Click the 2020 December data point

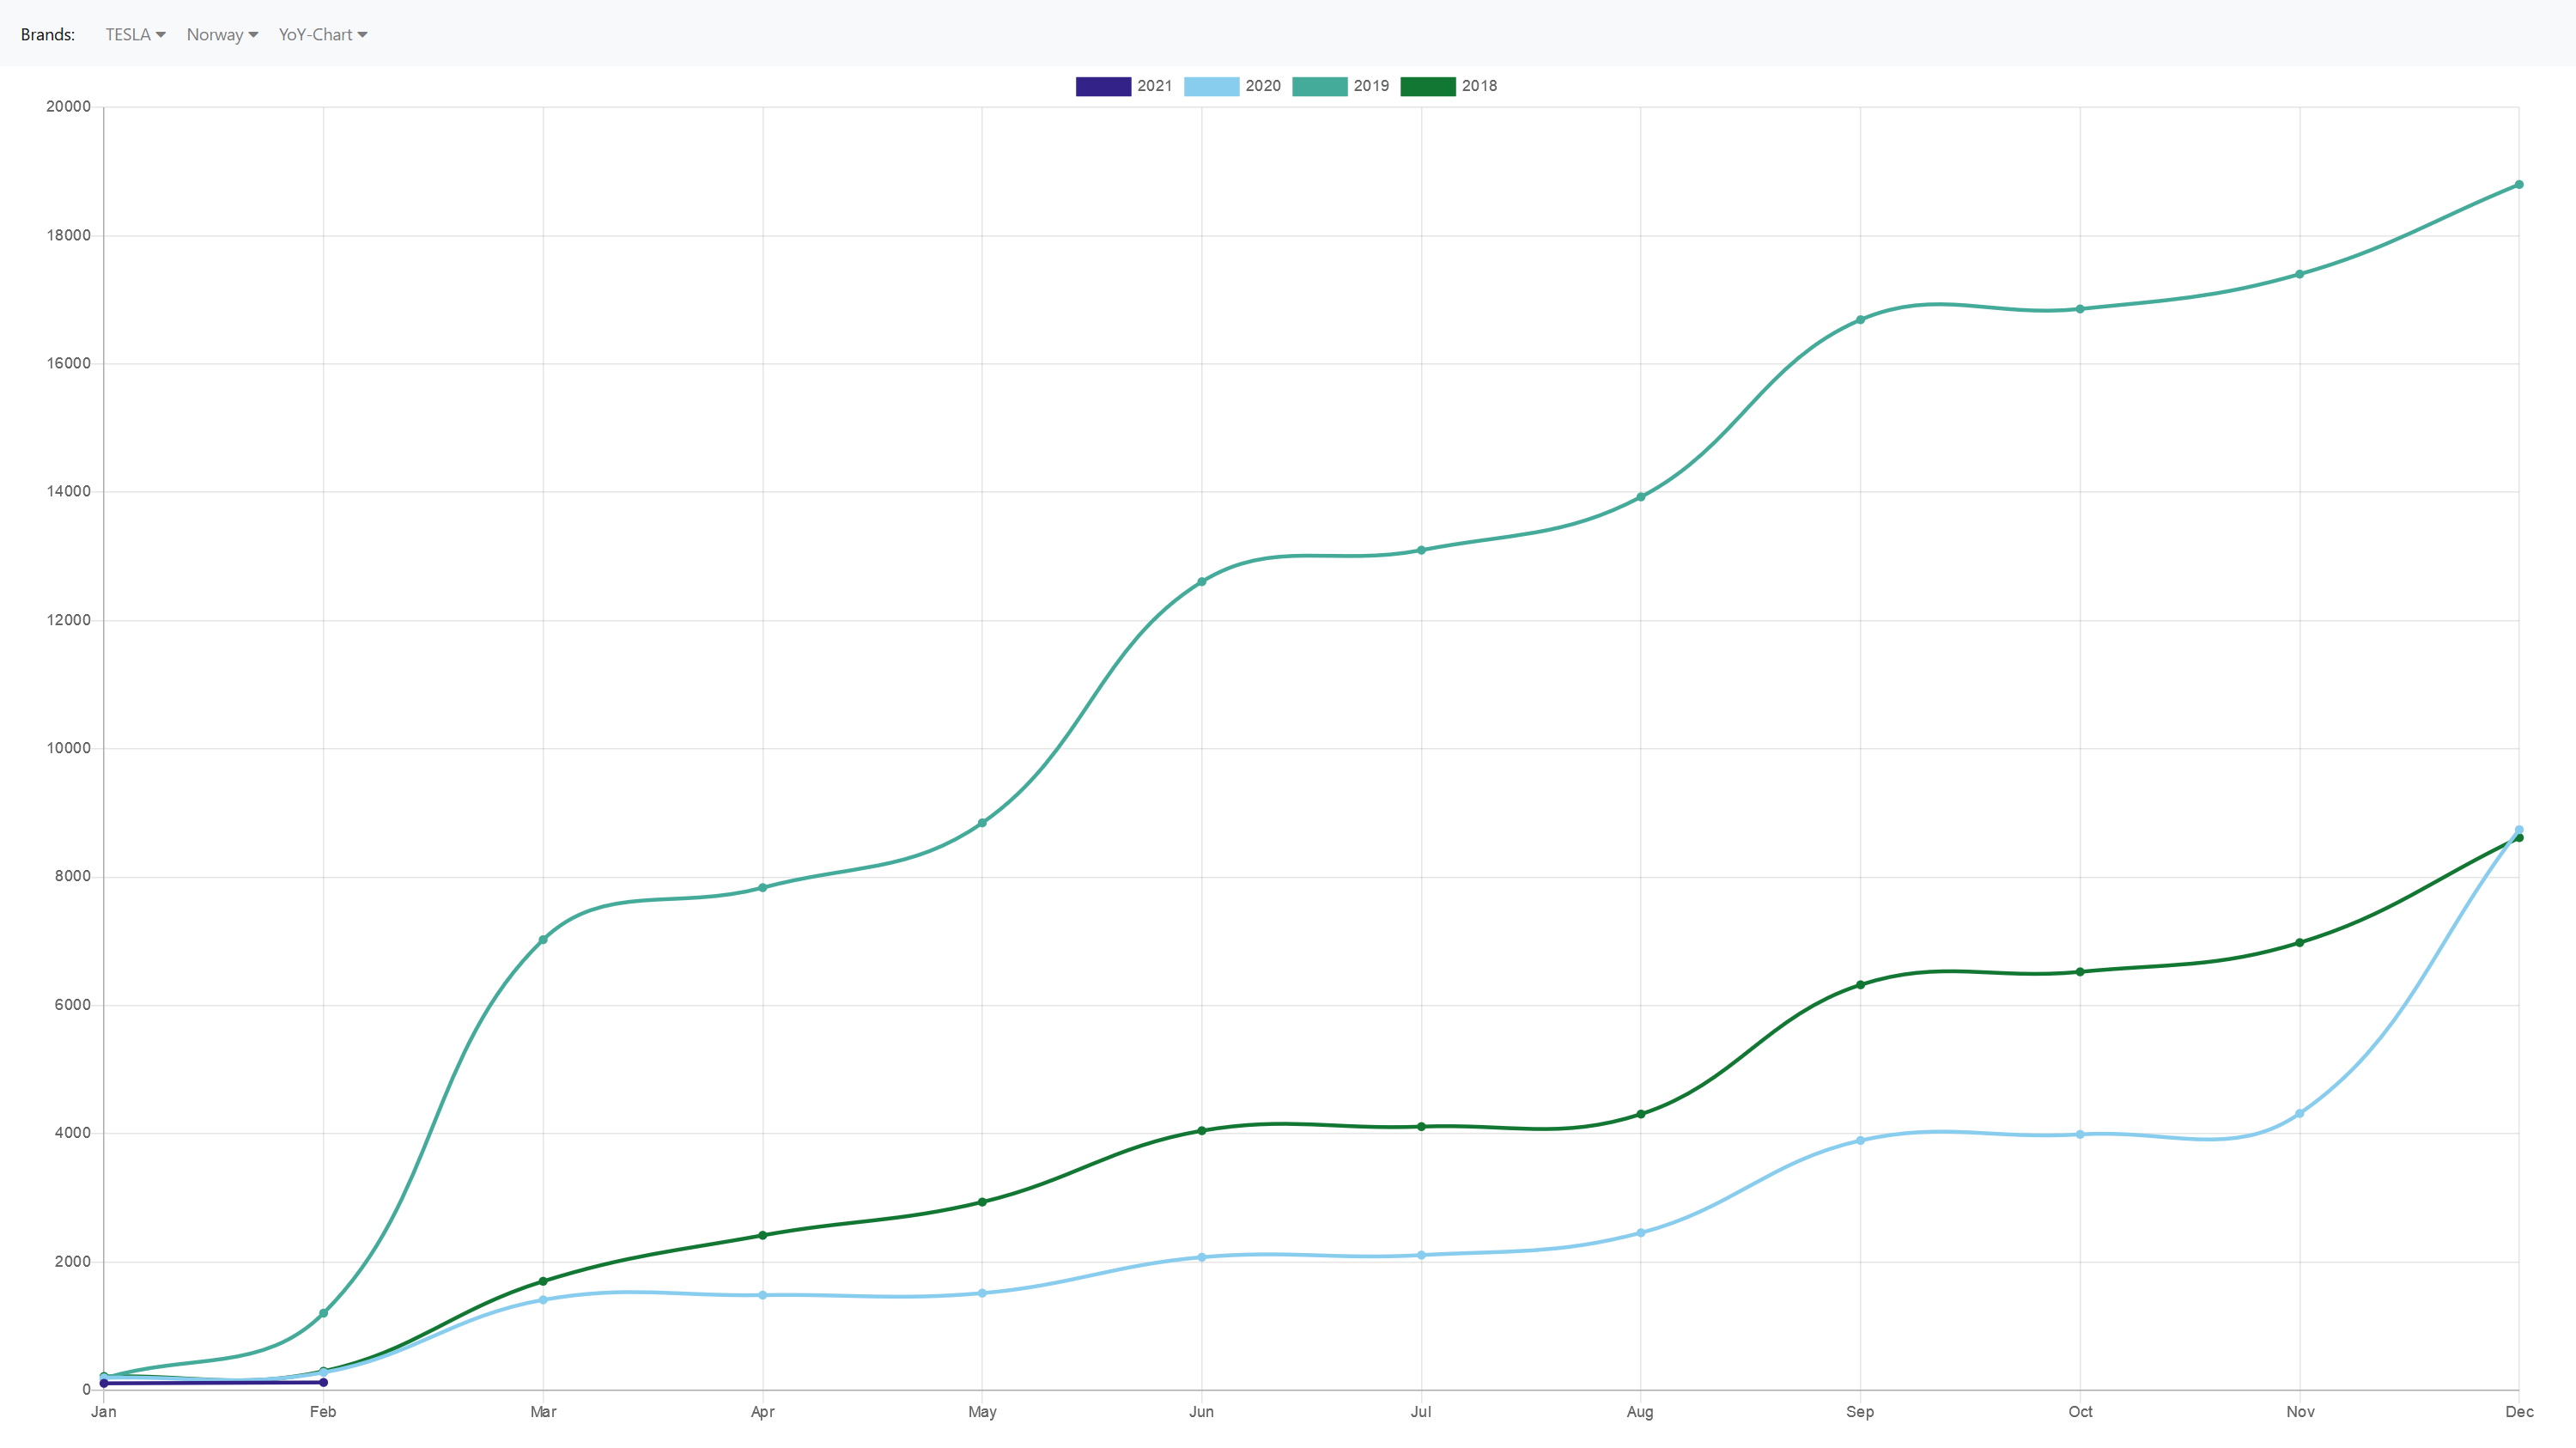[2518, 829]
